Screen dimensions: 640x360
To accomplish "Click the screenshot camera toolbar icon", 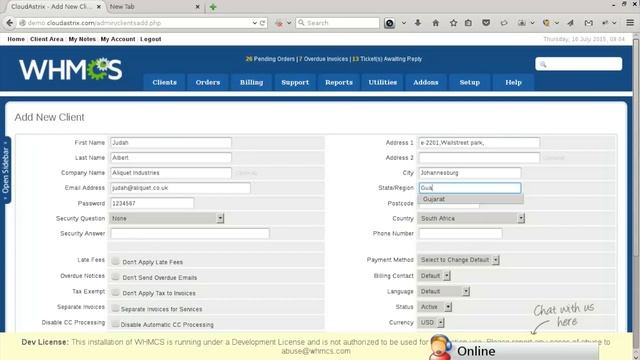I will point(522,23).
